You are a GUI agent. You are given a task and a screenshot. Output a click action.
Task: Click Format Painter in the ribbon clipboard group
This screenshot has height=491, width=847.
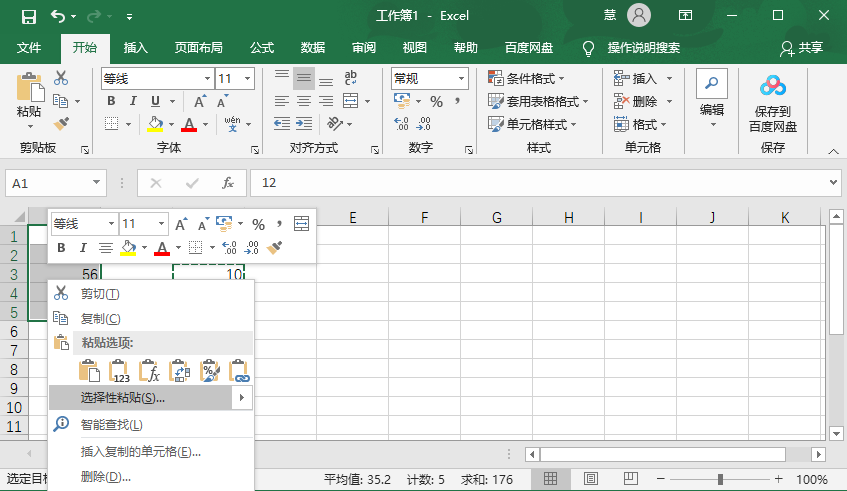tap(61, 124)
